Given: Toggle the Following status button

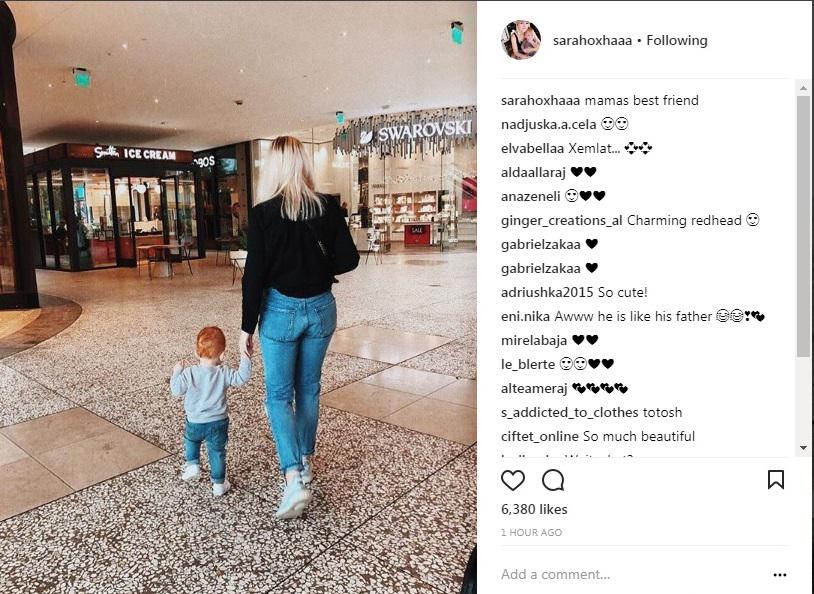Looking at the screenshot, I should tap(676, 40).
